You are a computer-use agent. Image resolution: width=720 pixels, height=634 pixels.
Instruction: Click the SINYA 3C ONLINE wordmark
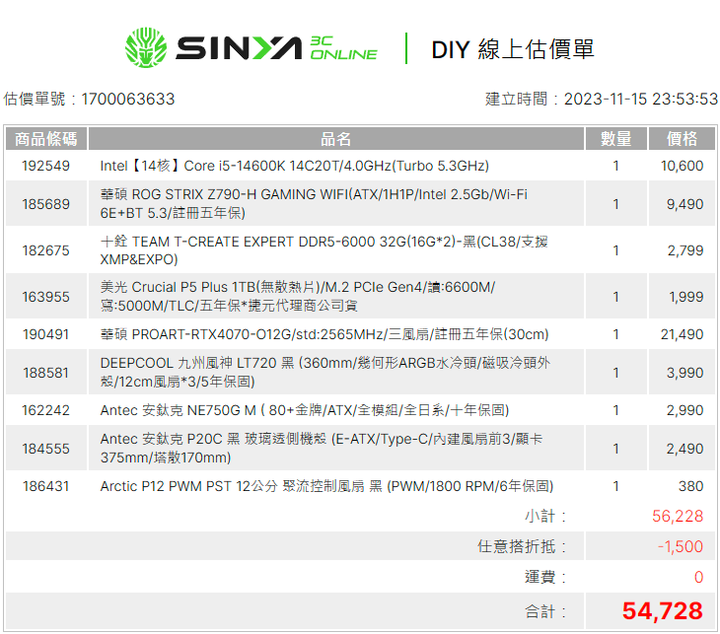coord(276,48)
